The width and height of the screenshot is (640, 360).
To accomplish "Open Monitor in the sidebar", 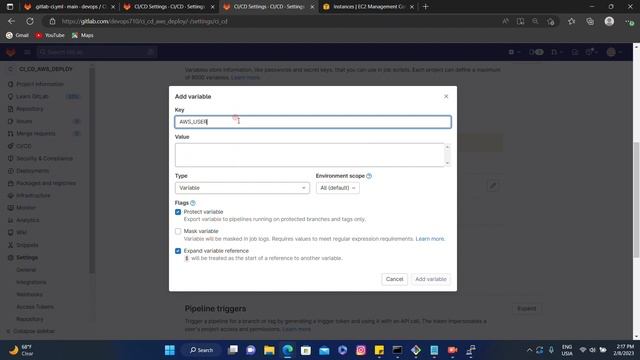I will (26, 208).
